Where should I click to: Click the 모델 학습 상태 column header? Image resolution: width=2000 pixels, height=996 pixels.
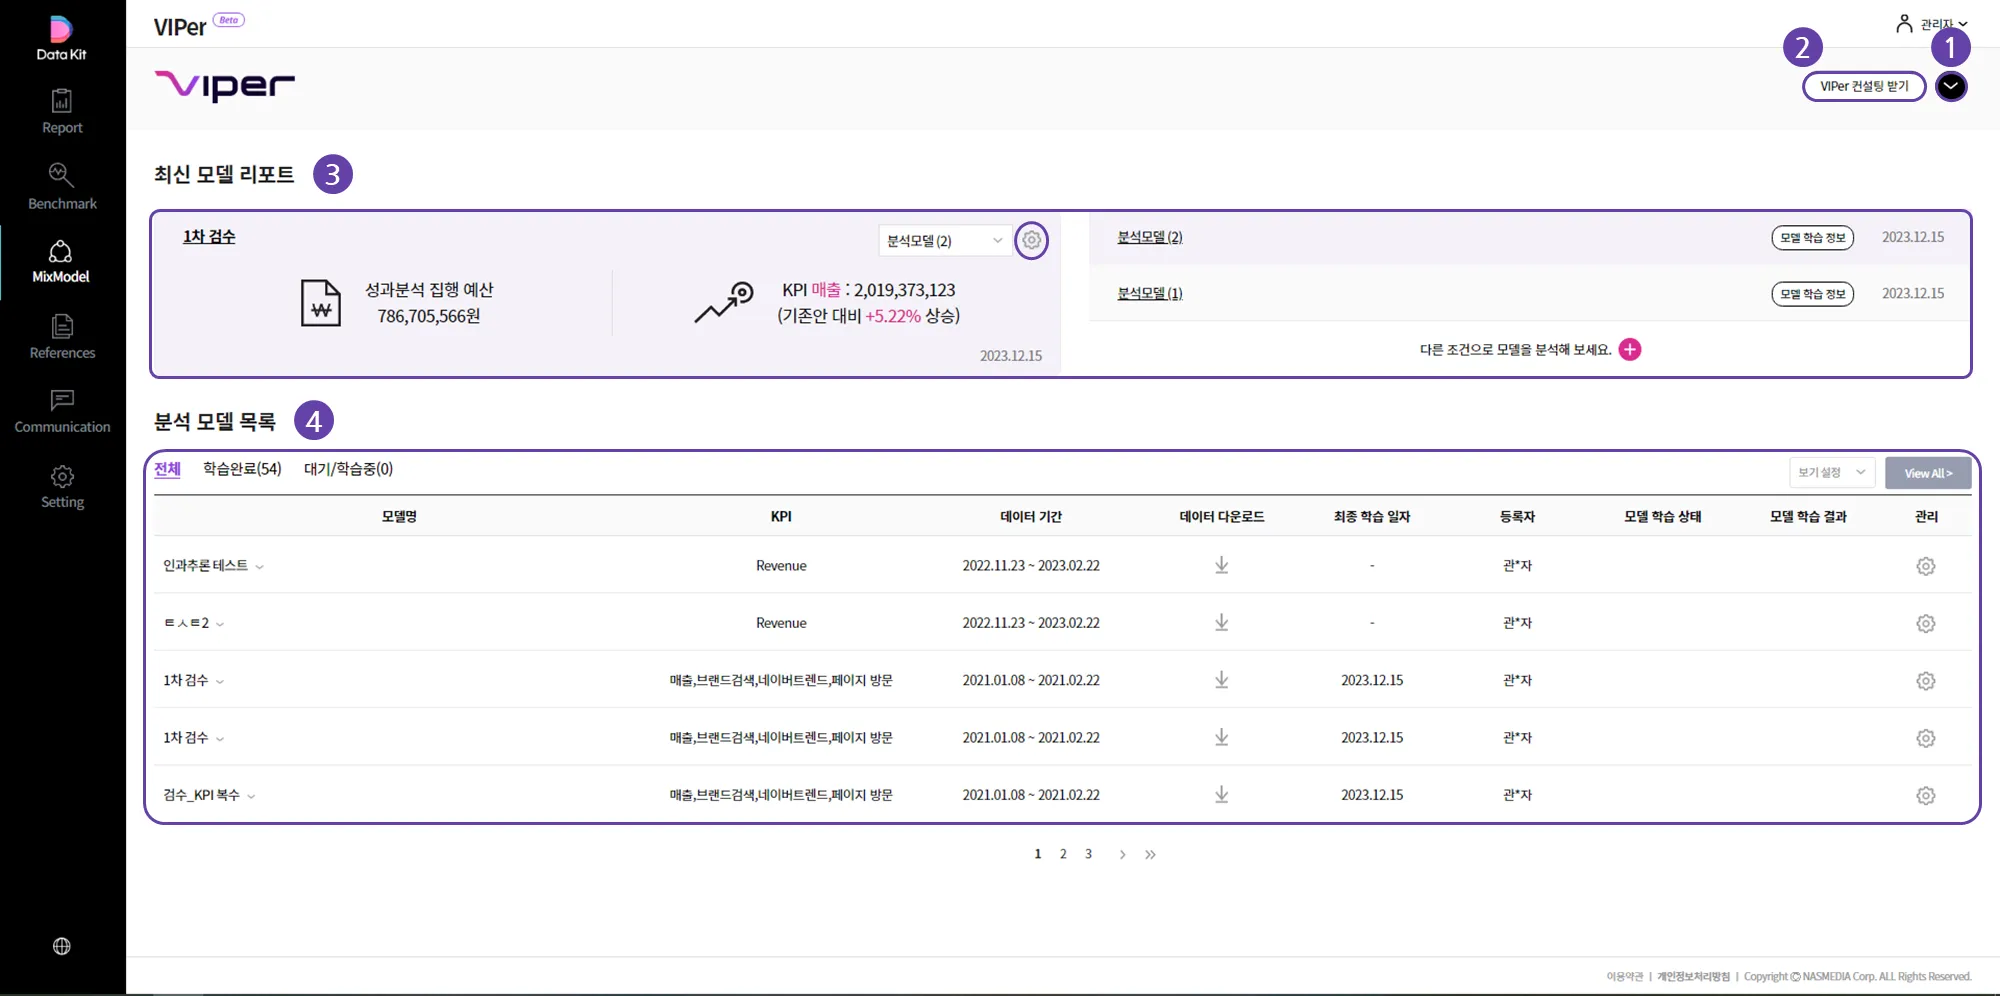[1663, 516]
